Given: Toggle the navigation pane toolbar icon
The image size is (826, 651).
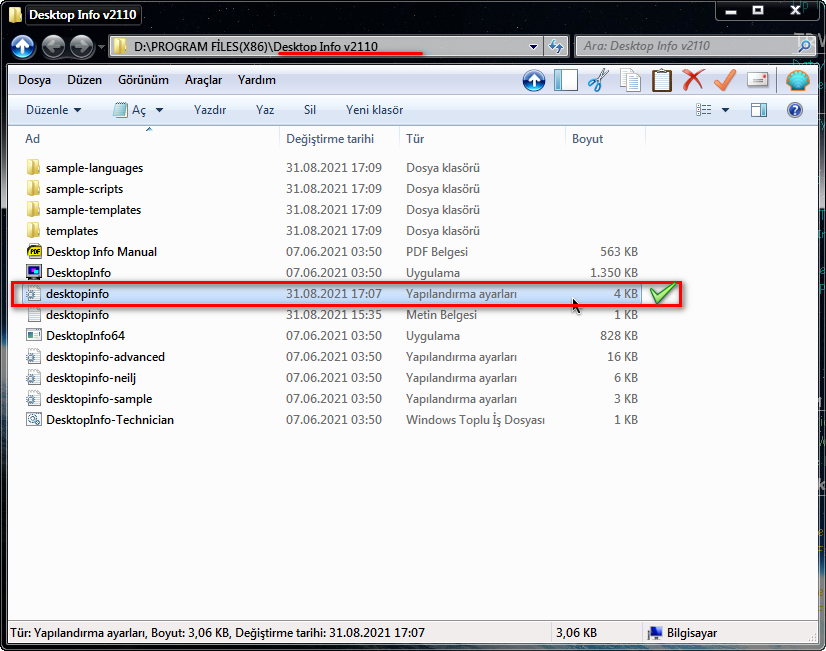Looking at the screenshot, I should pos(566,81).
